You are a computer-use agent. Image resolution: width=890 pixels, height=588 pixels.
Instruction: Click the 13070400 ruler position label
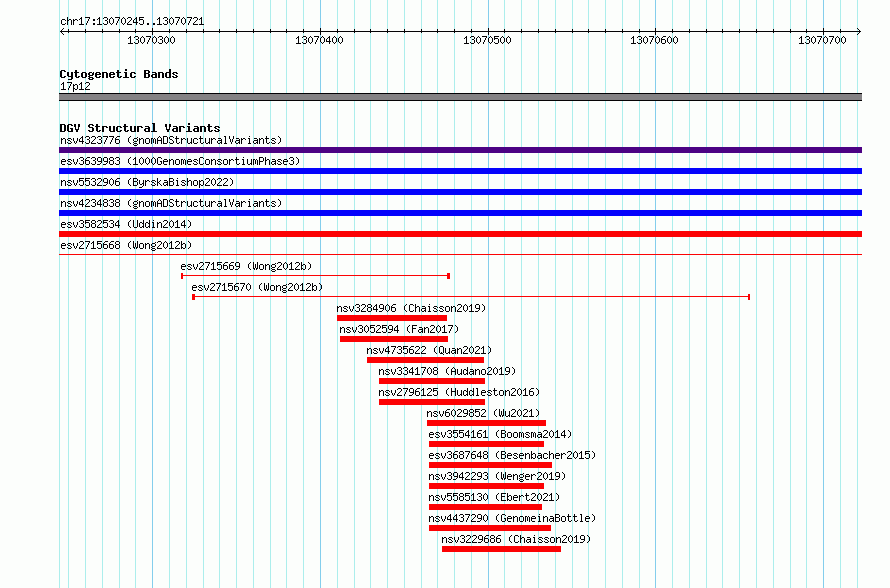click(319, 40)
